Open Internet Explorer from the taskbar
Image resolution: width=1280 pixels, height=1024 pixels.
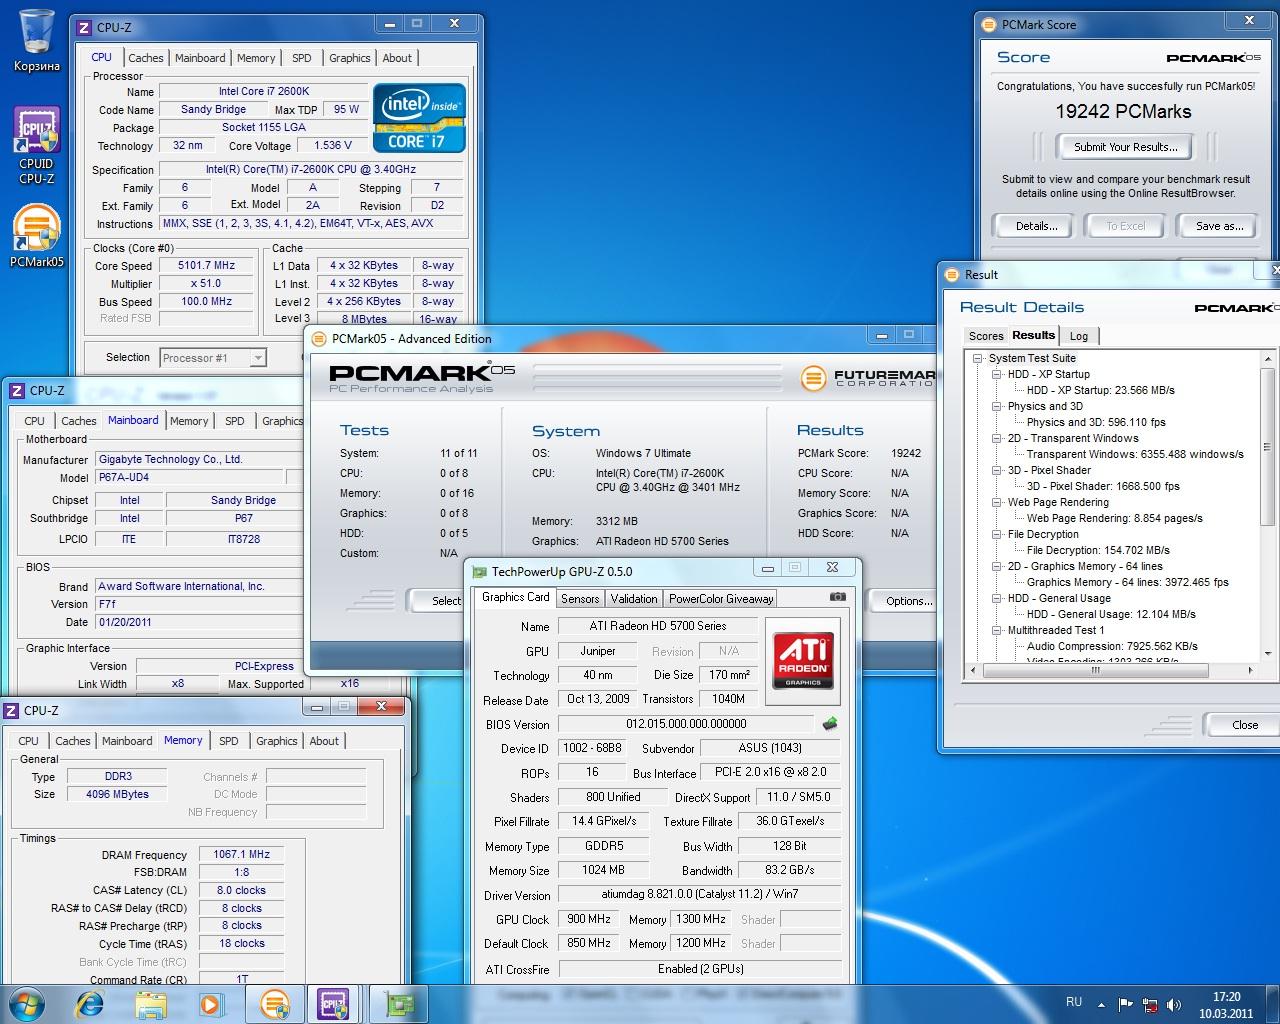(x=90, y=1003)
